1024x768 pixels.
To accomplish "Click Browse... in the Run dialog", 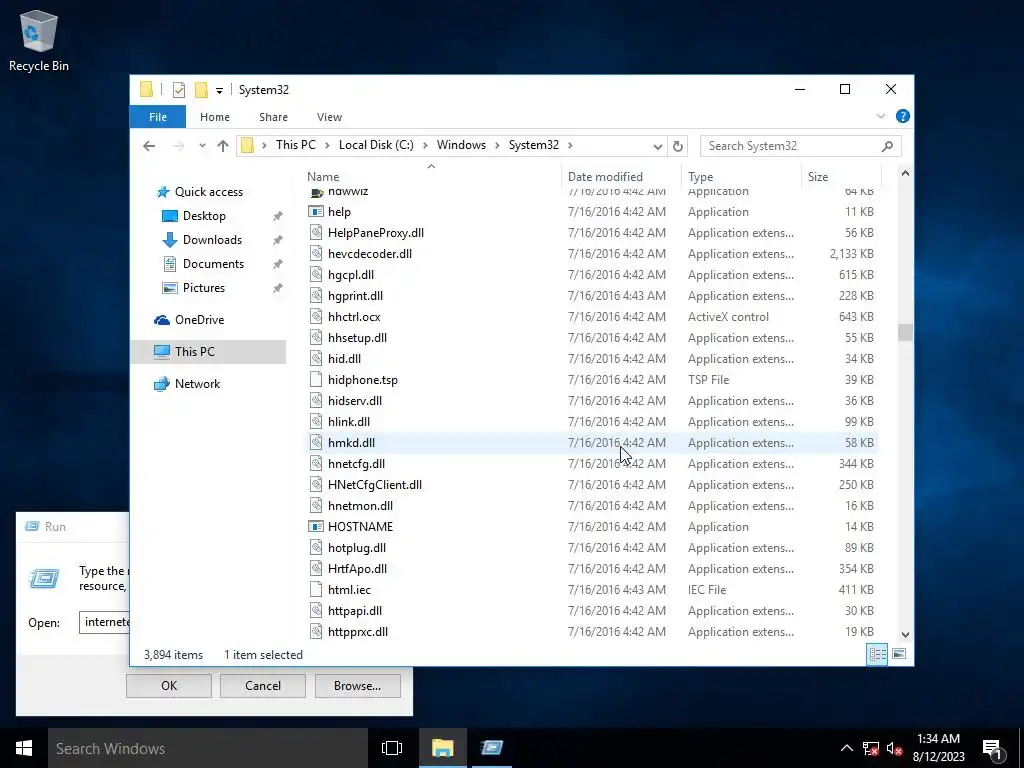I will click(x=357, y=686).
